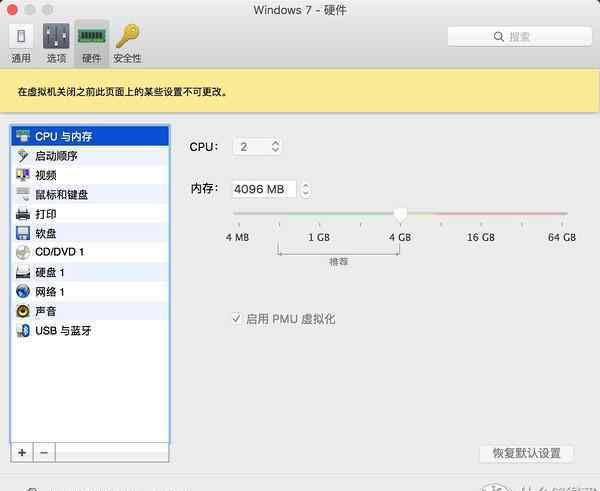
Task: Select the 声音 sound item
Action: [x=90, y=311]
